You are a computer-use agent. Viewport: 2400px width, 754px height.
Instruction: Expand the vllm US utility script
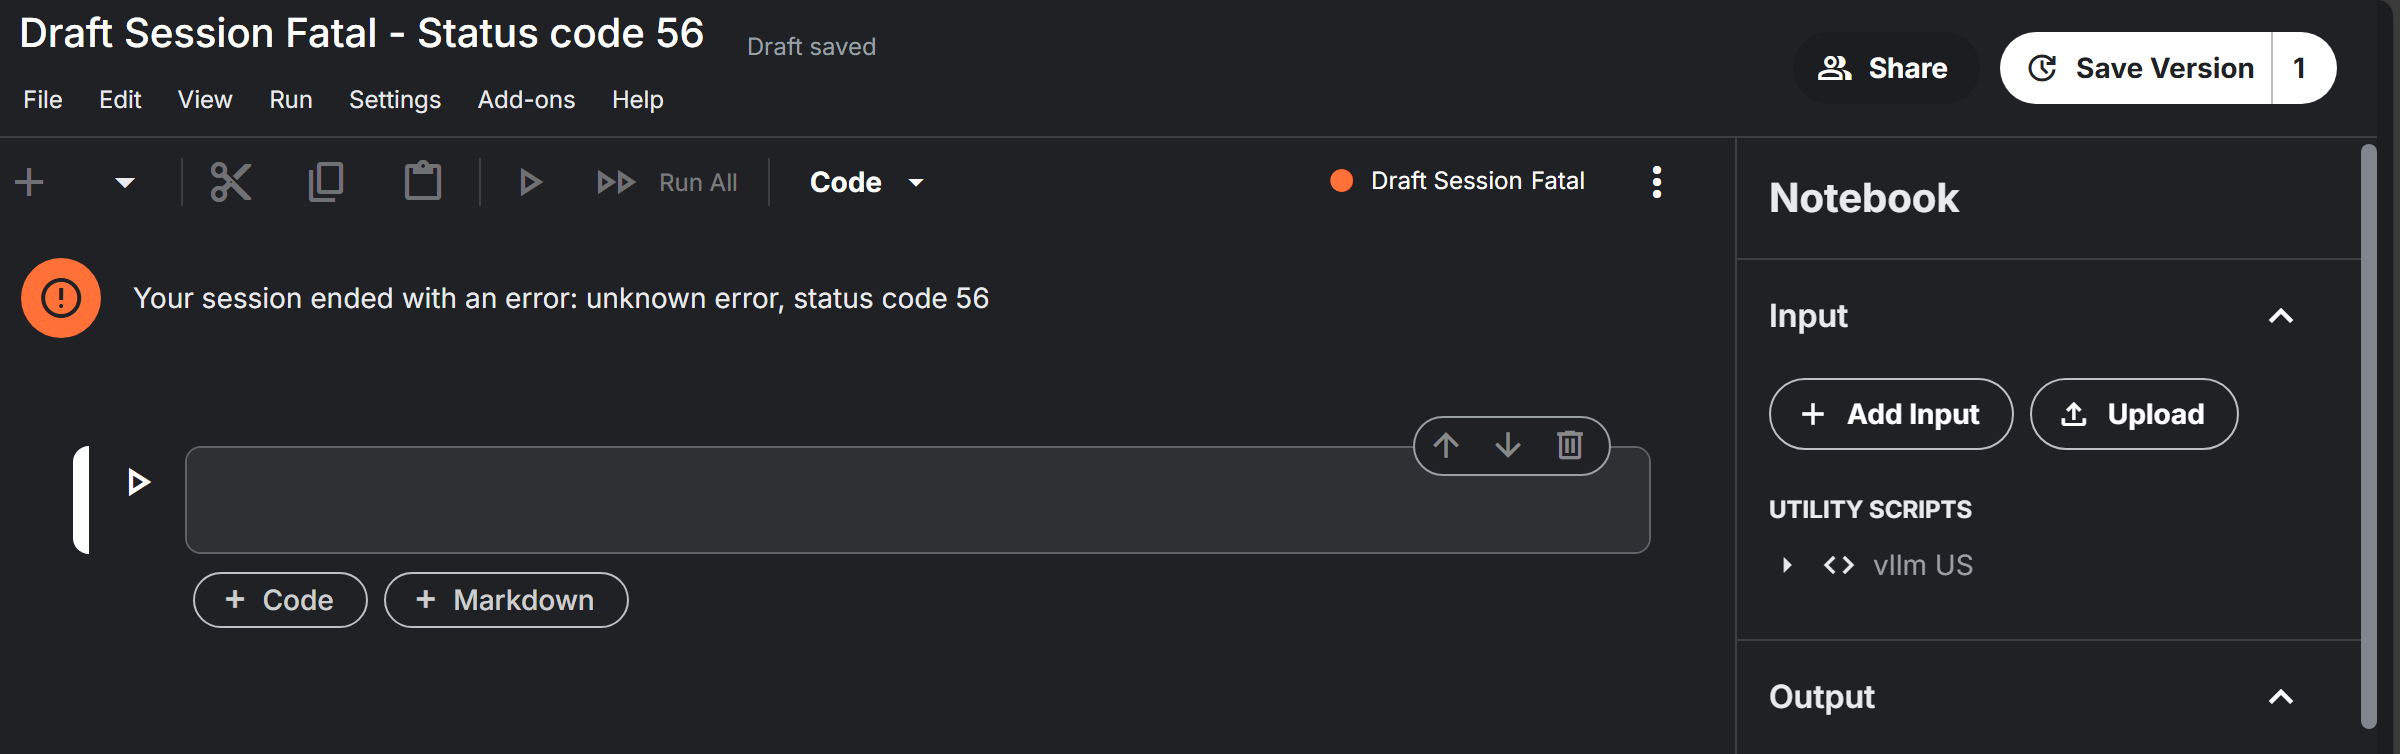tap(1787, 565)
